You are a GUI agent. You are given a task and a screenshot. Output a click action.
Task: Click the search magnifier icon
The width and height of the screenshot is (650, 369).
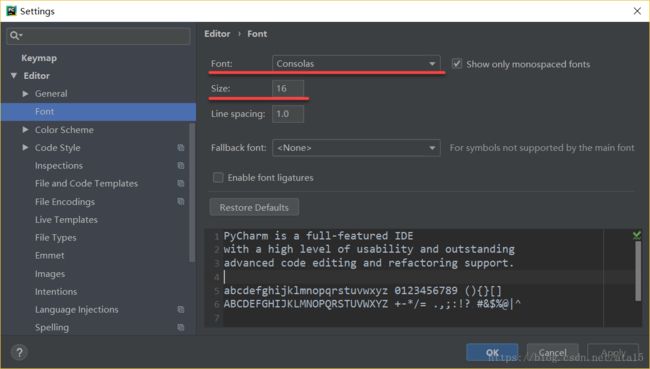[x=15, y=36]
